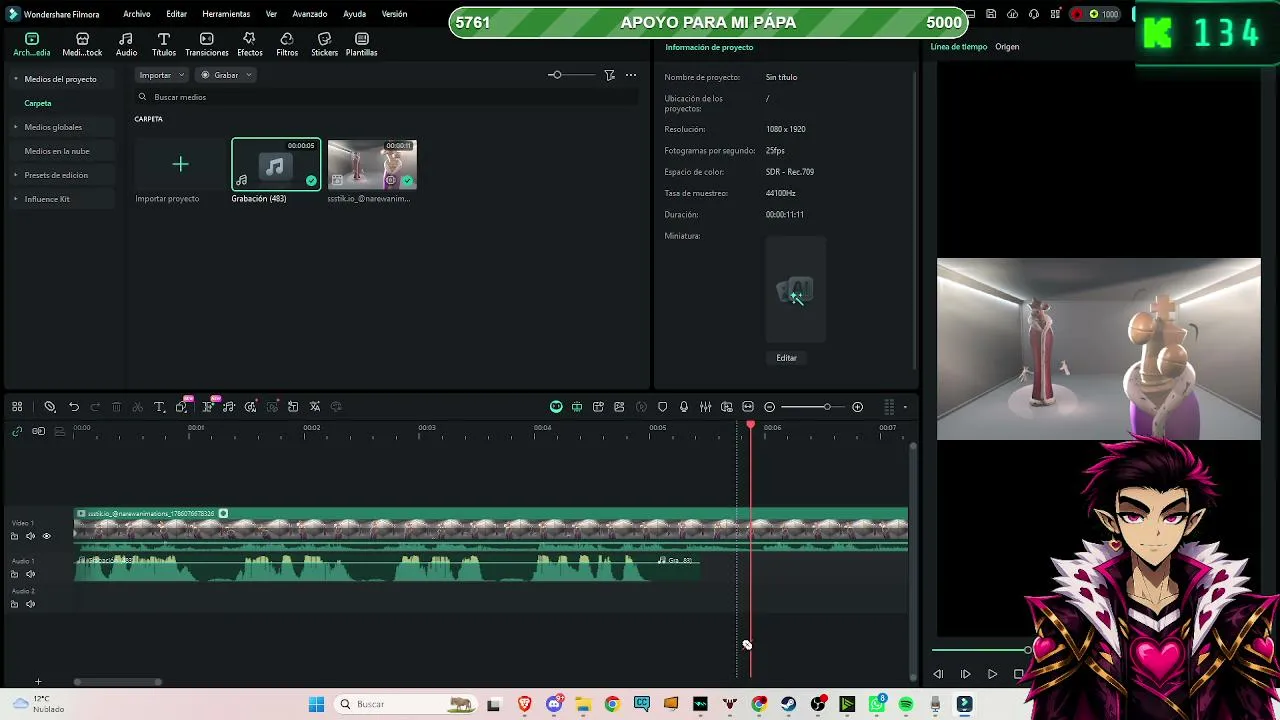
Task: Toggle the timeline auto-link chain icon
Action: [17, 431]
